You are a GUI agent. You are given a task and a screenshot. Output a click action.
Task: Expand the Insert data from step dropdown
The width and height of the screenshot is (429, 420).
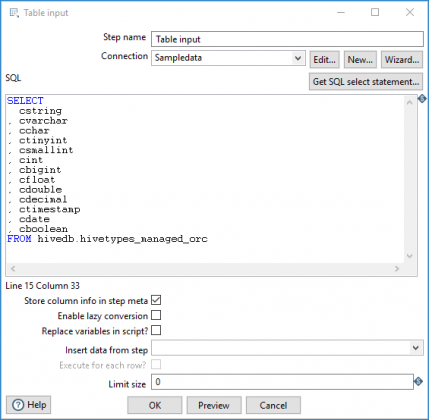coord(287,348)
